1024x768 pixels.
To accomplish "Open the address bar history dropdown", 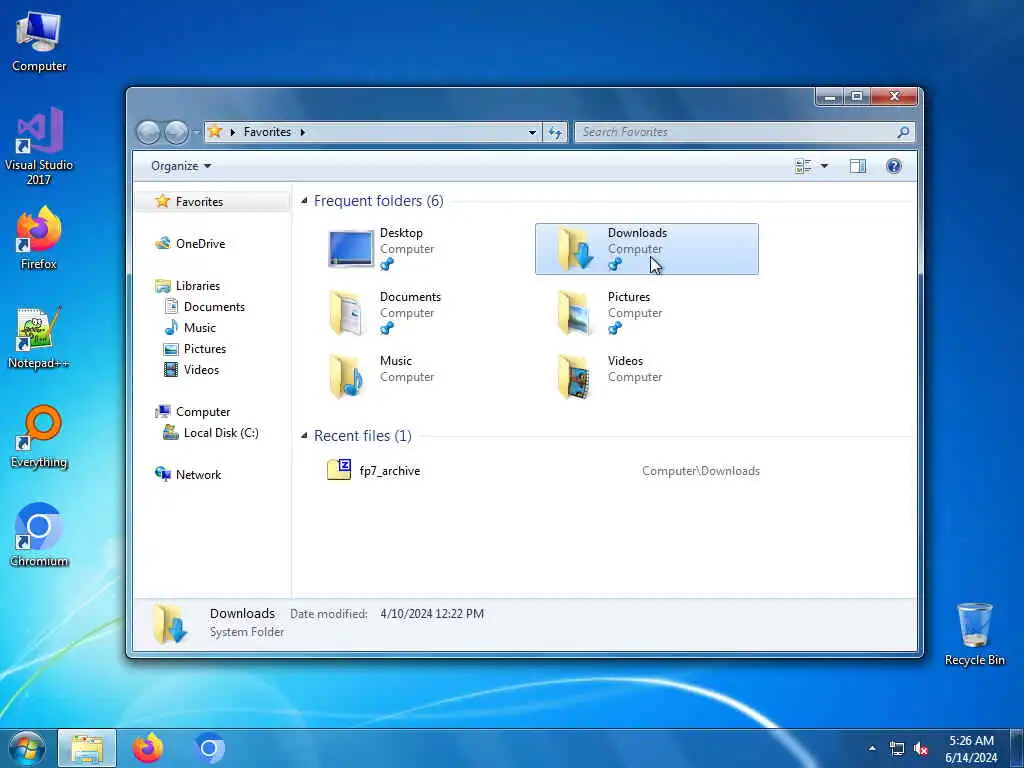I will [532, 133].
